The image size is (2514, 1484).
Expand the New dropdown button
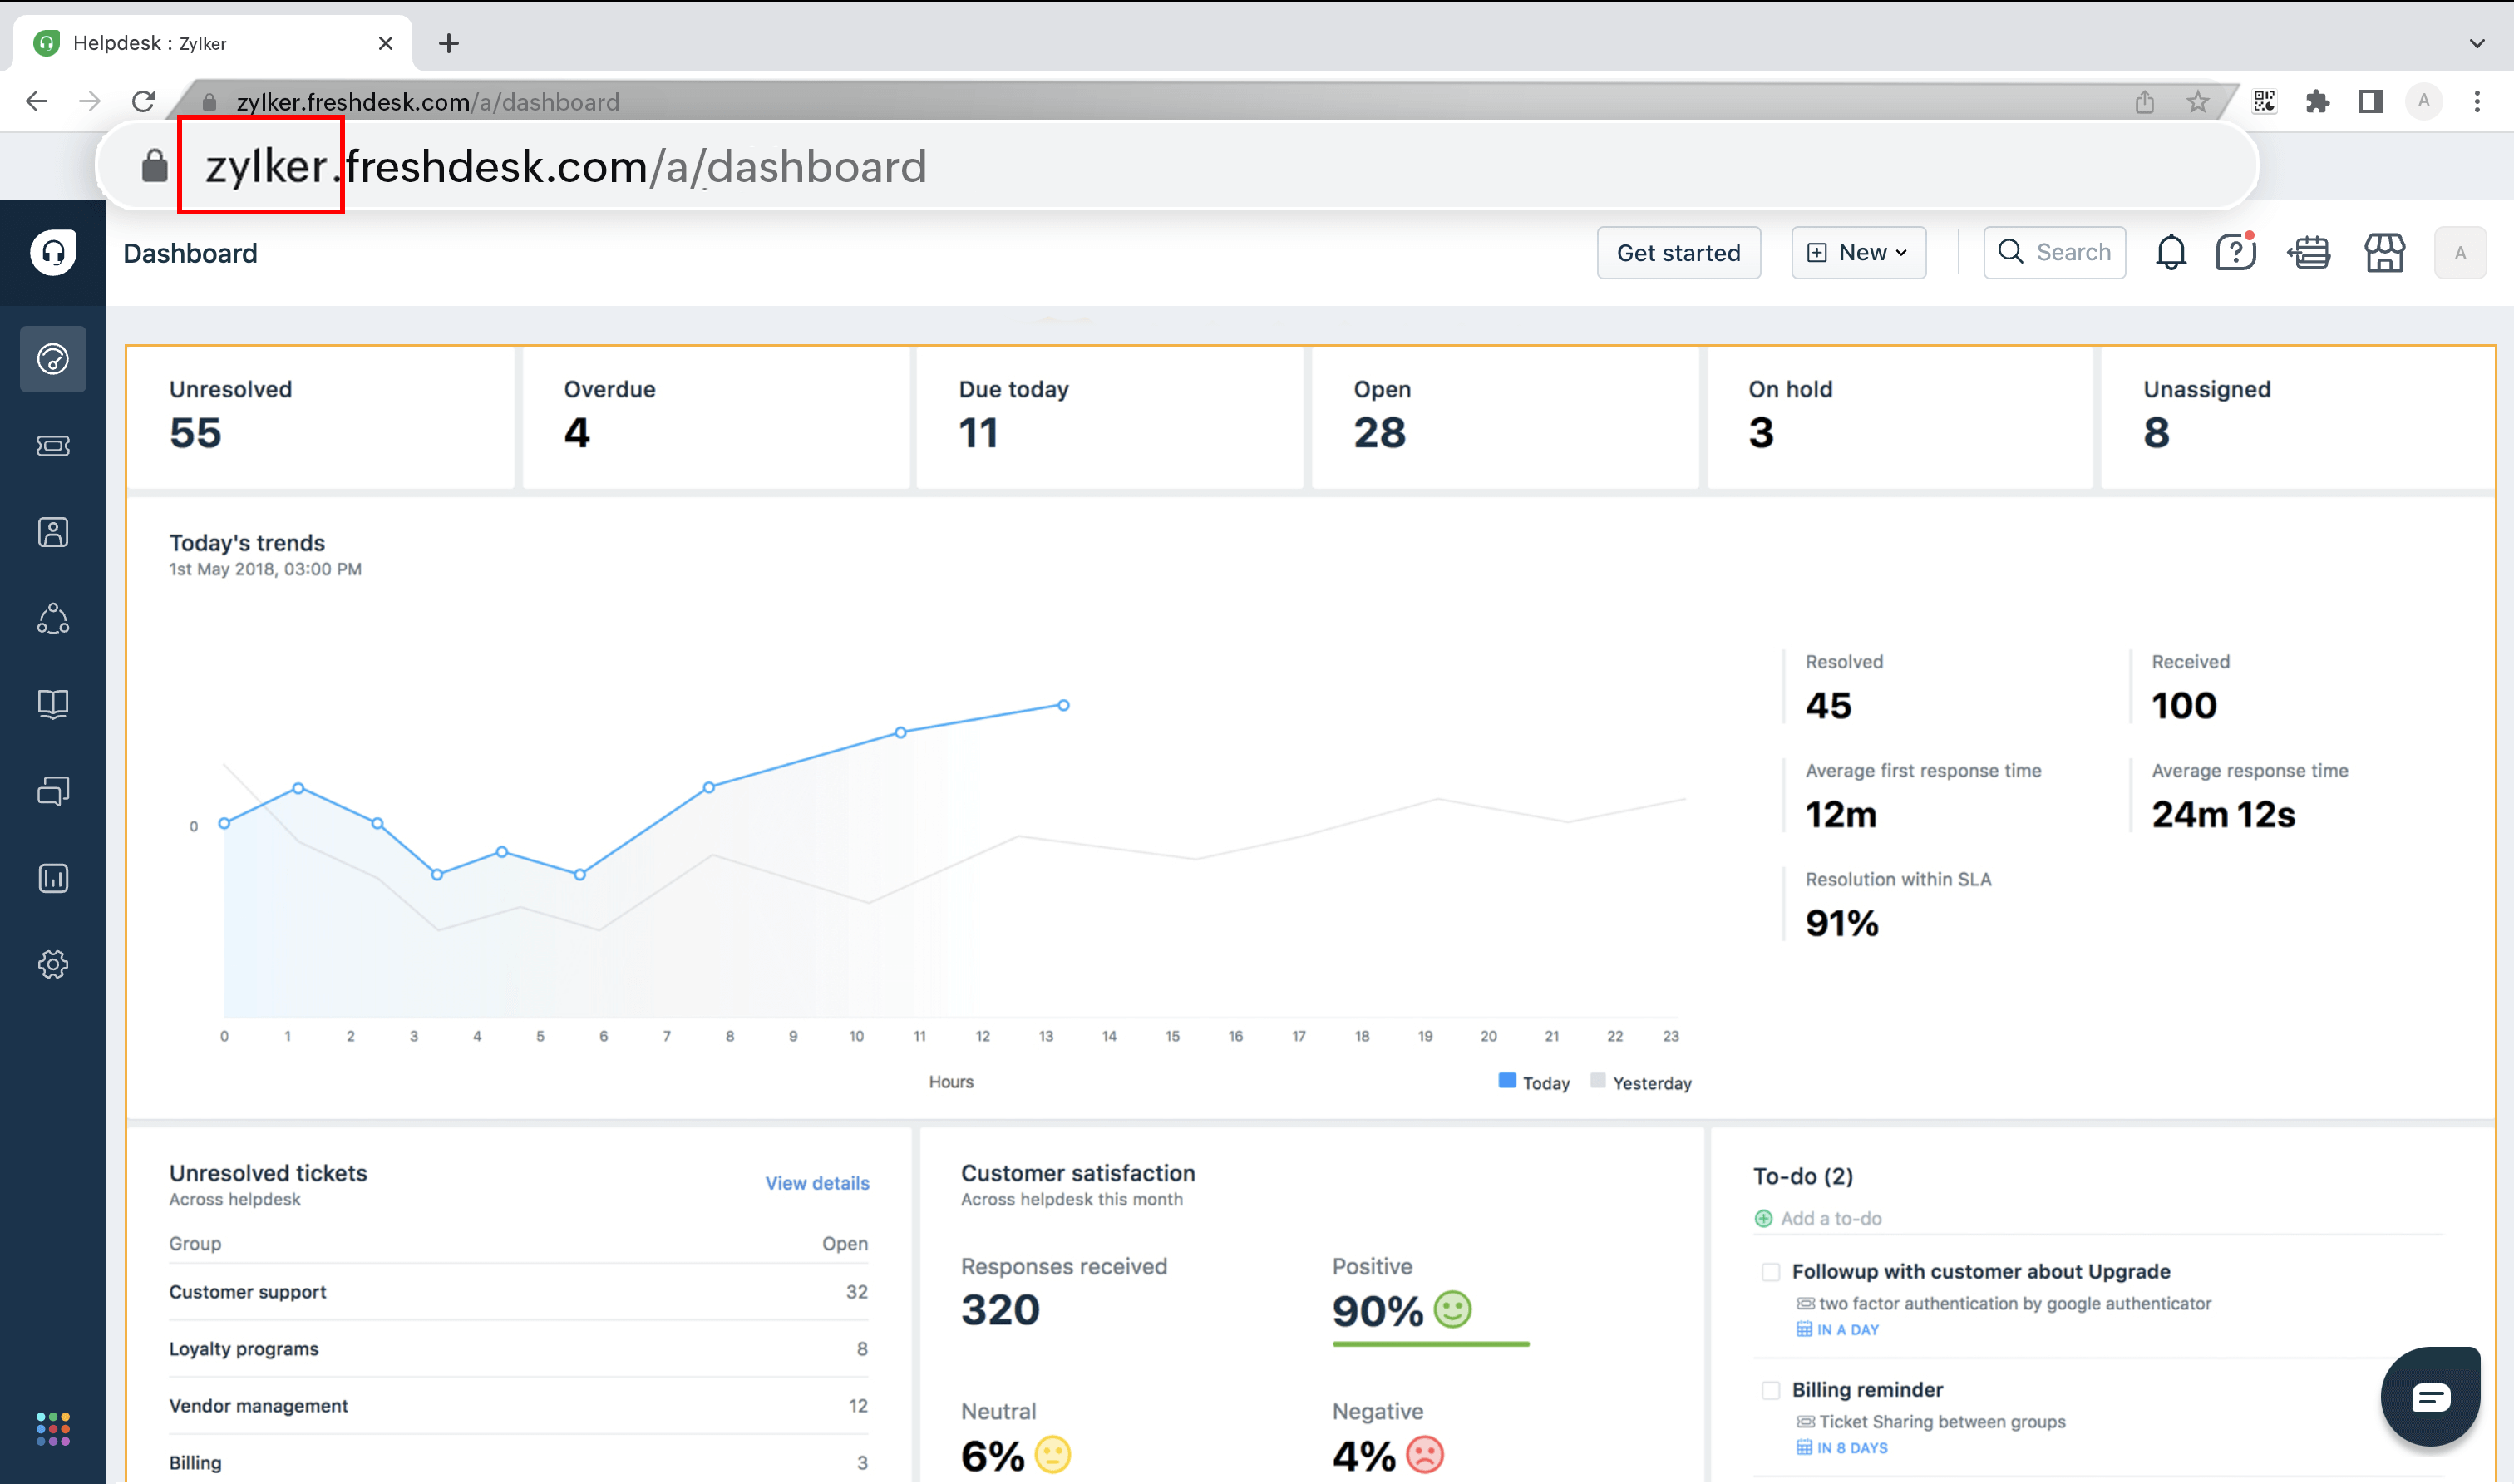pyautogui.click(x=1858, y=253)
